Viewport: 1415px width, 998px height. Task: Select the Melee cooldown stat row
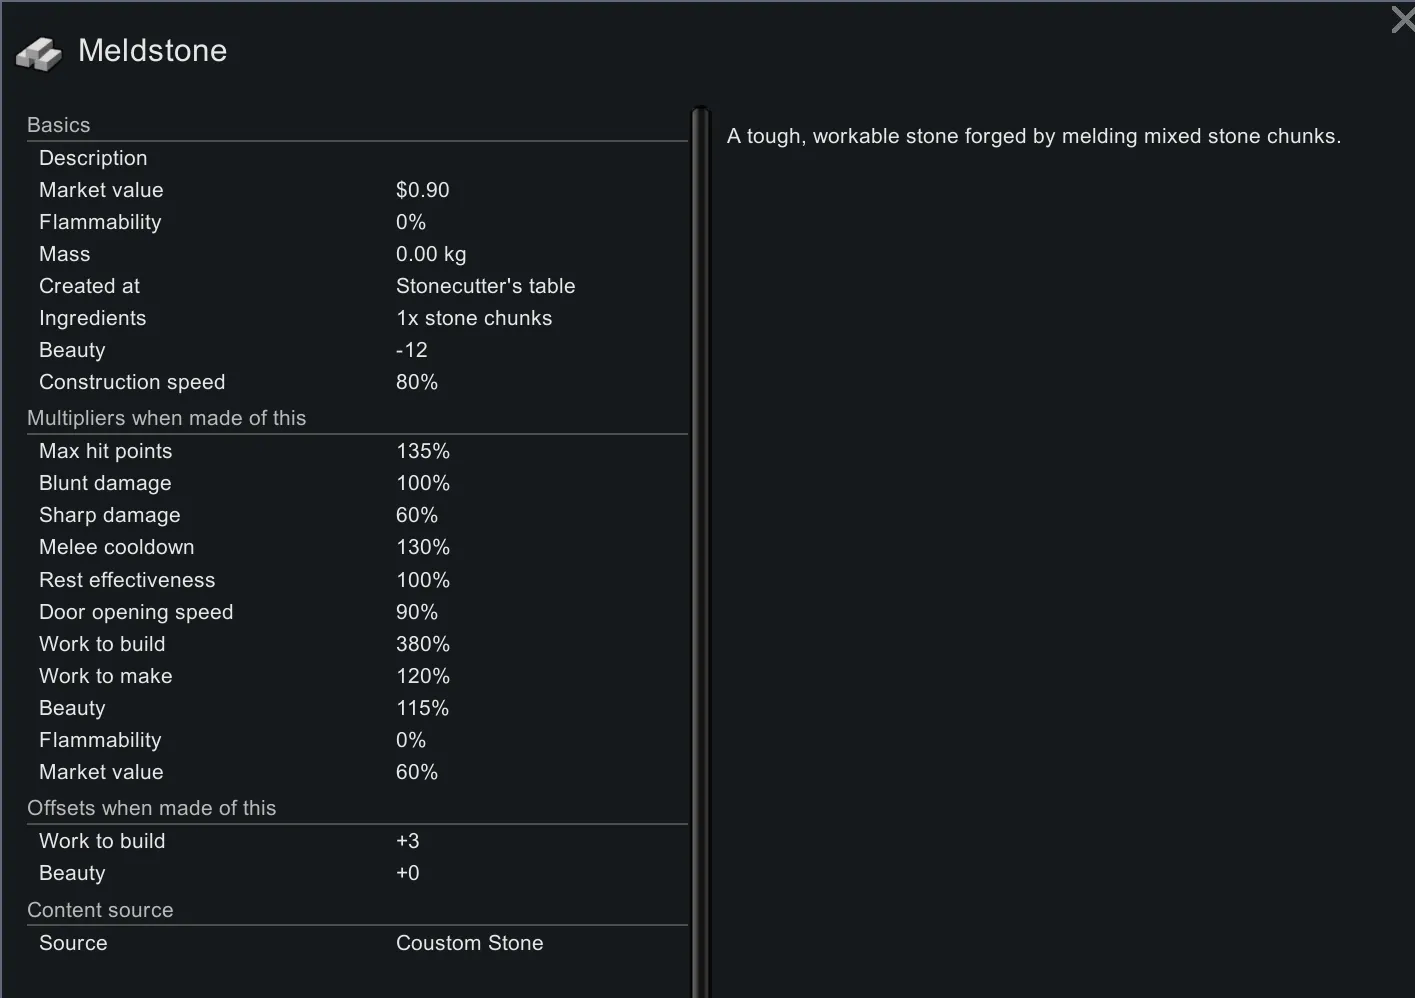[356, 547]
